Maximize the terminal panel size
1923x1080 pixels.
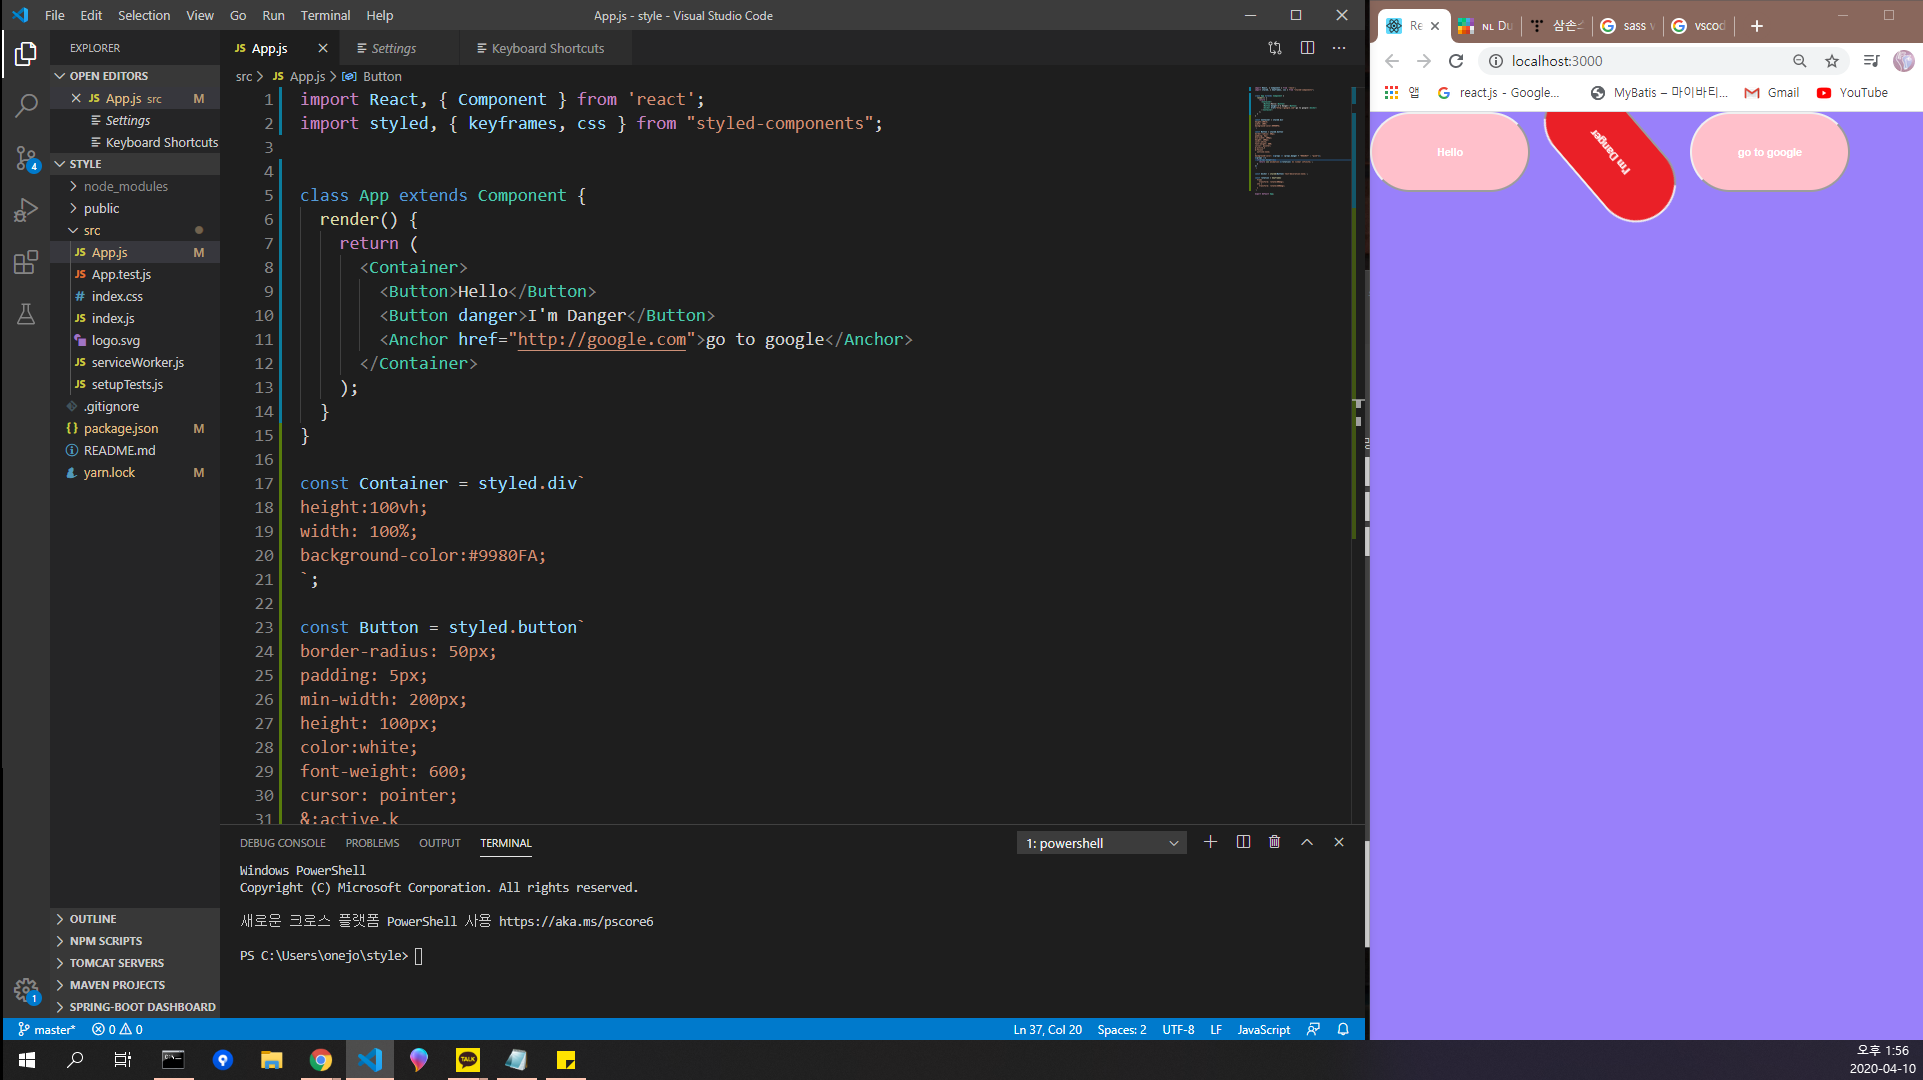pos(1306,842)
